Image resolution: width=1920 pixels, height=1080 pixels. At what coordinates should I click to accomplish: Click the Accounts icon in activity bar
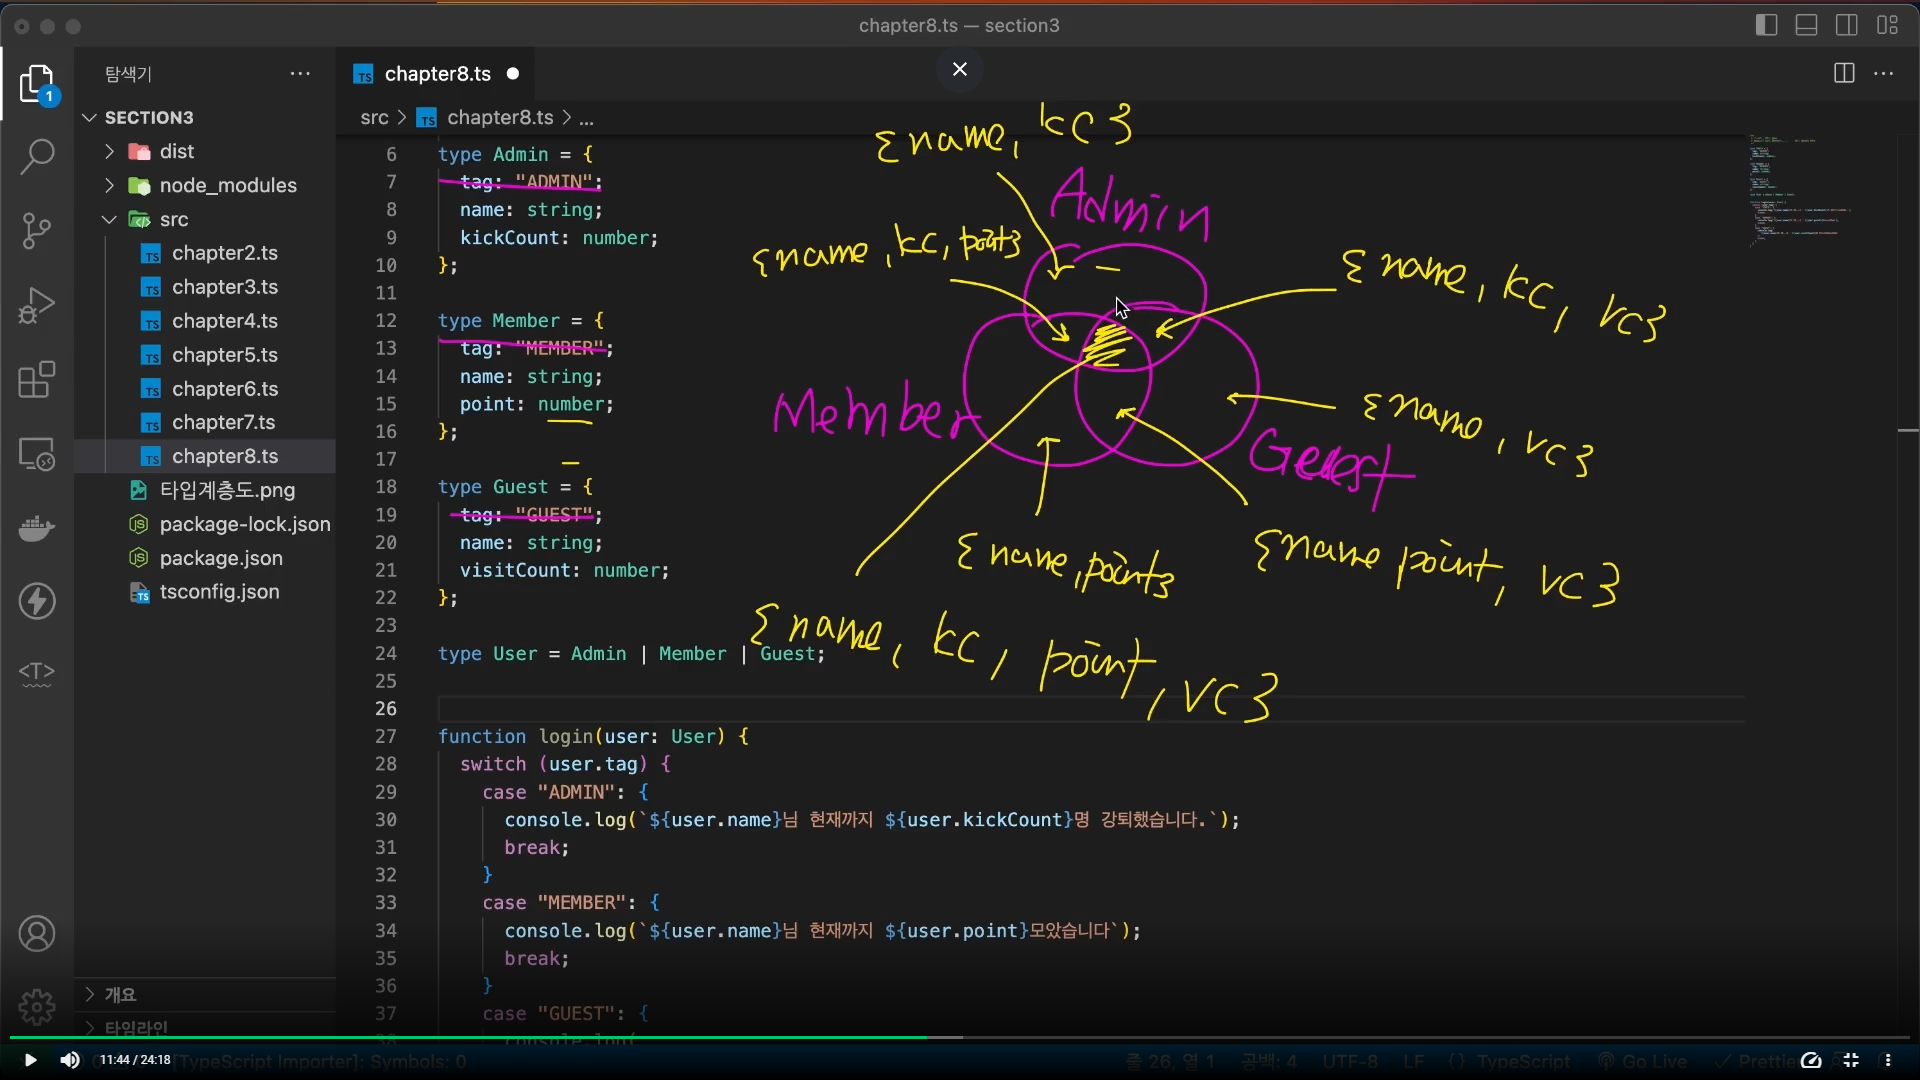tap(37, 934)
